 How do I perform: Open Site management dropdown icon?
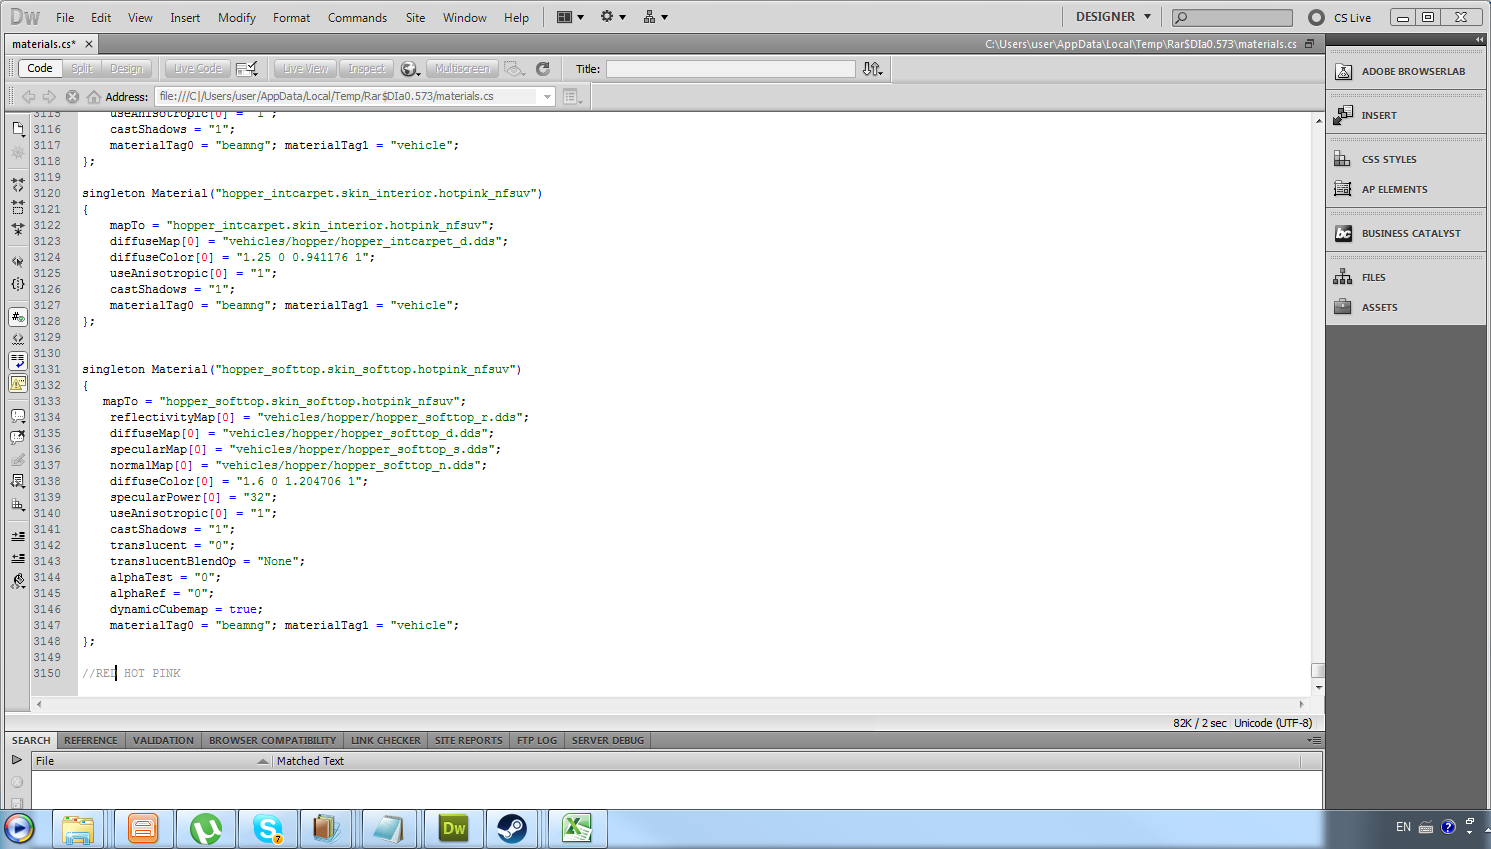click(x=656, y=17)
